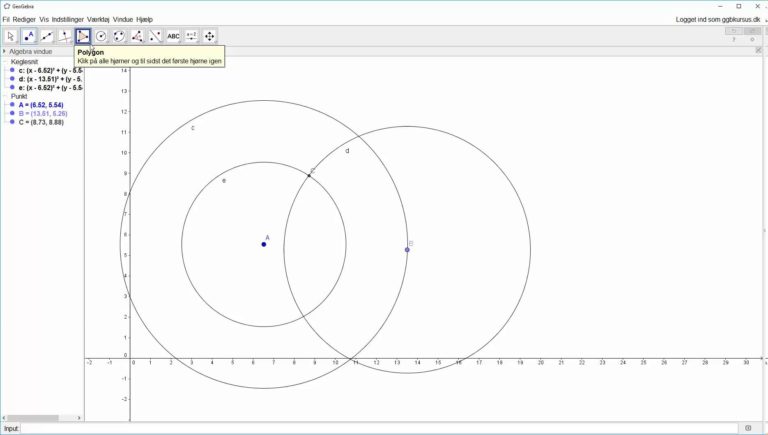768x435 pixels.
Task: Click the Input text field
Action: point(380,428)
